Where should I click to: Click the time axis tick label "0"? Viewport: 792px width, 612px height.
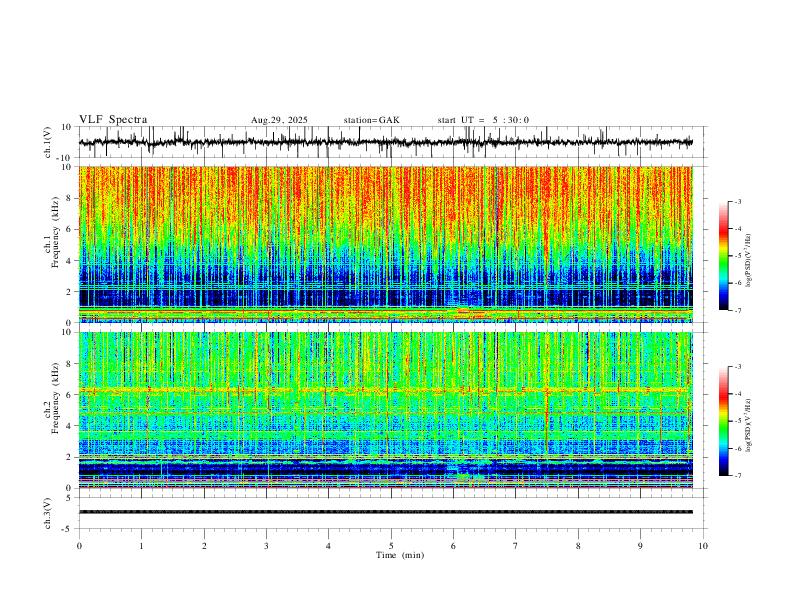(79, 546)
